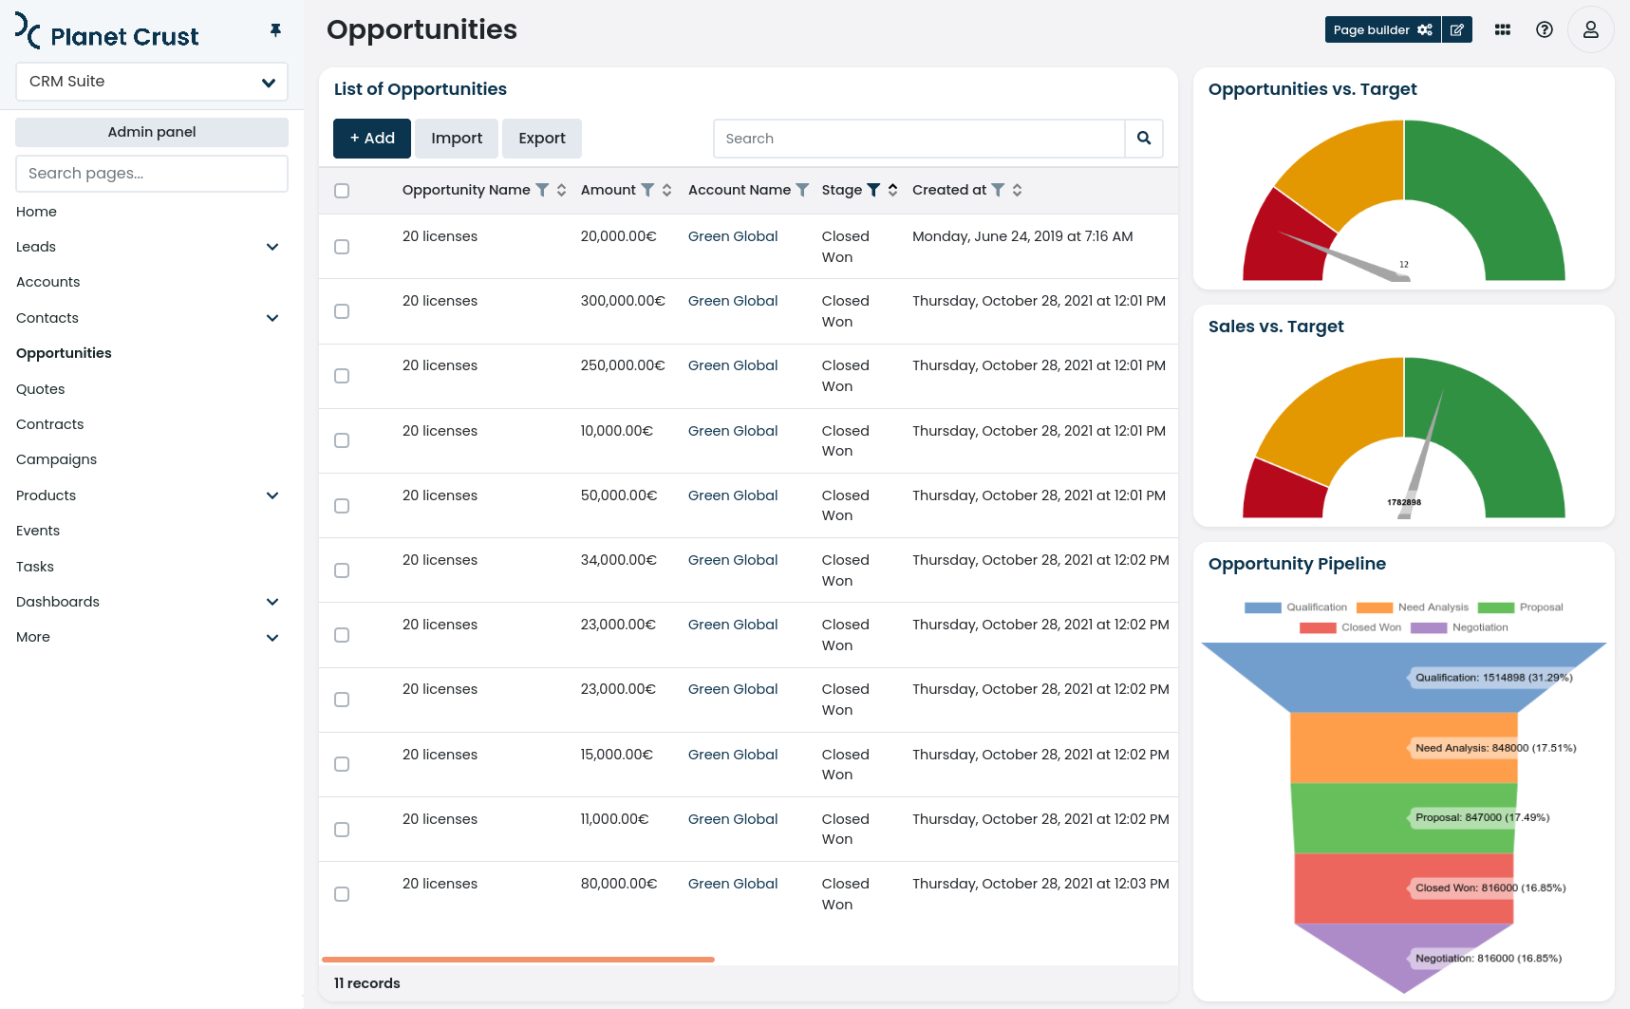Go to Quotes in sidebar
Image resolution: width=1630 pixels, height=1009 pixels.
41,389
